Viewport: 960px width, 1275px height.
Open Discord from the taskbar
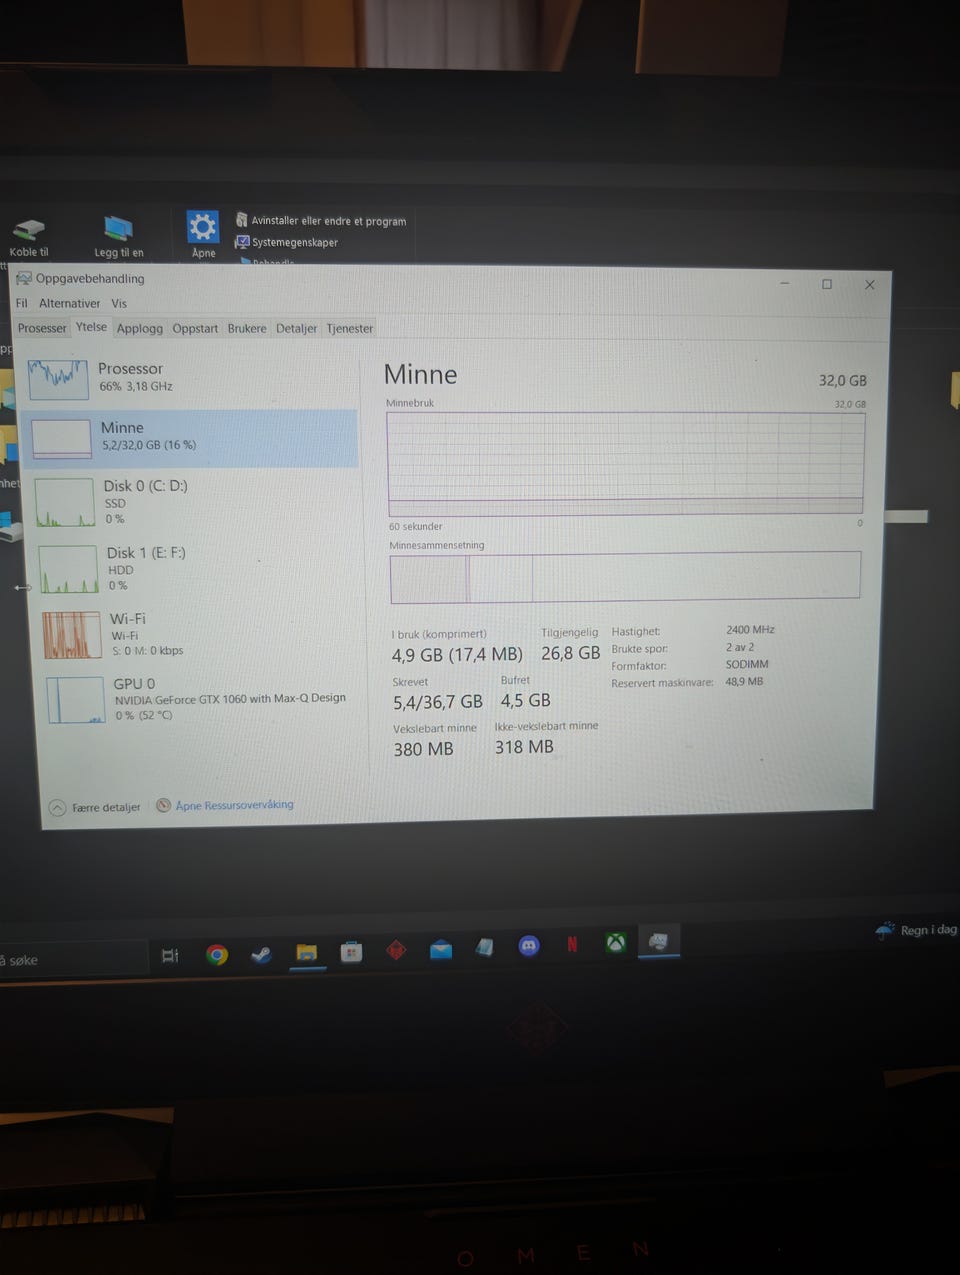529,945
